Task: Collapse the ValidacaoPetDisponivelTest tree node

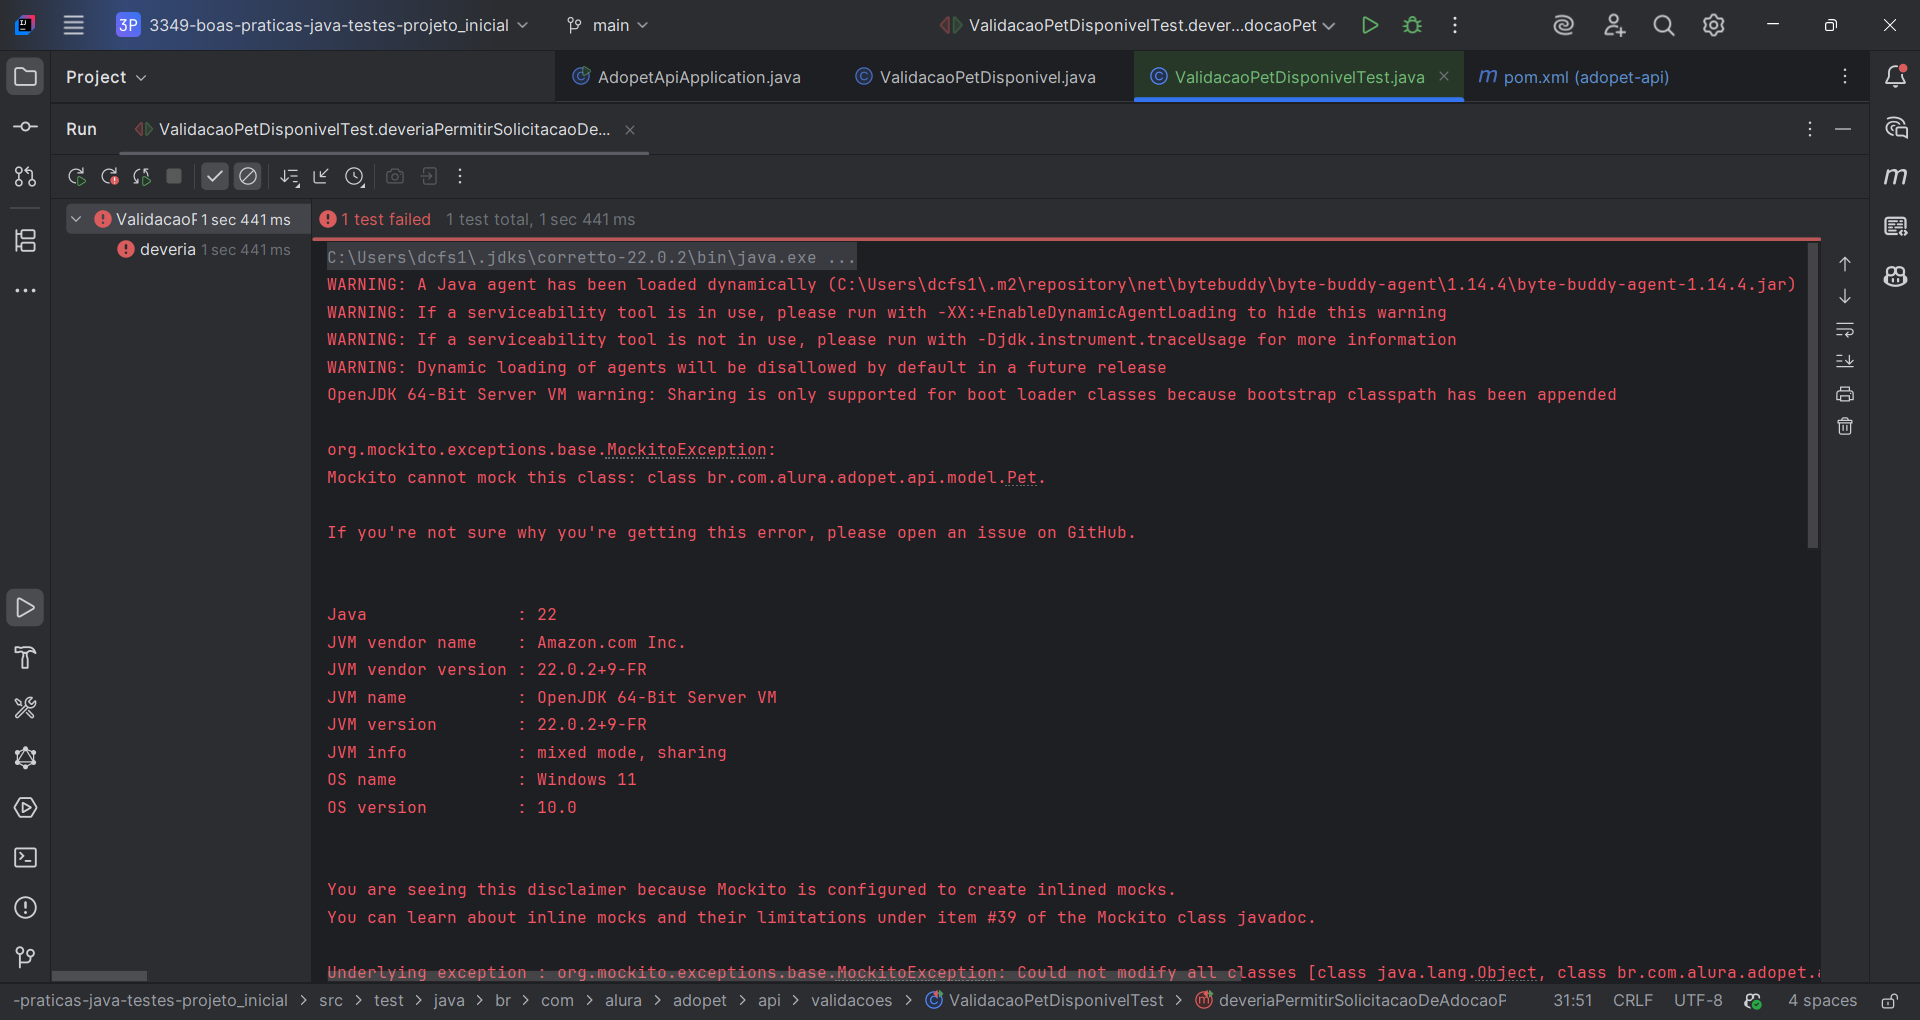Action: point(76,219)
